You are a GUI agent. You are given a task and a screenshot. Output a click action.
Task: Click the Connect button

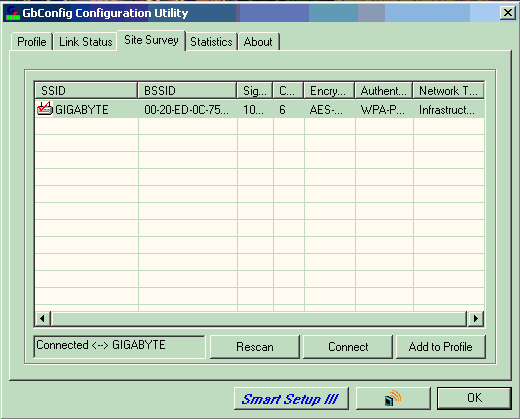click(348, 347)
